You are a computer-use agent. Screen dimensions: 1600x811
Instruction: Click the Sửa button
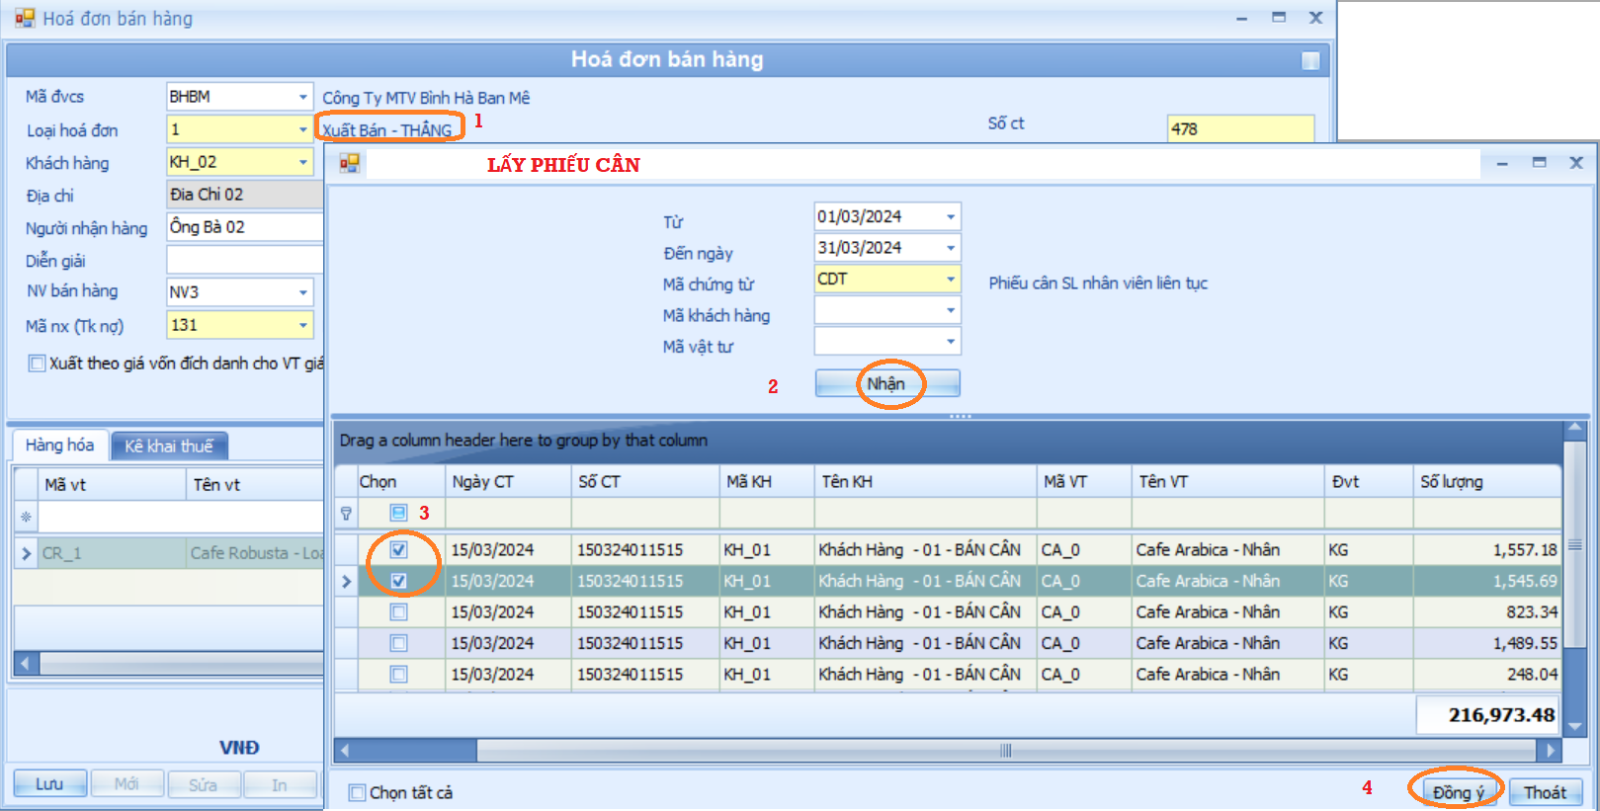pos(203,784)
